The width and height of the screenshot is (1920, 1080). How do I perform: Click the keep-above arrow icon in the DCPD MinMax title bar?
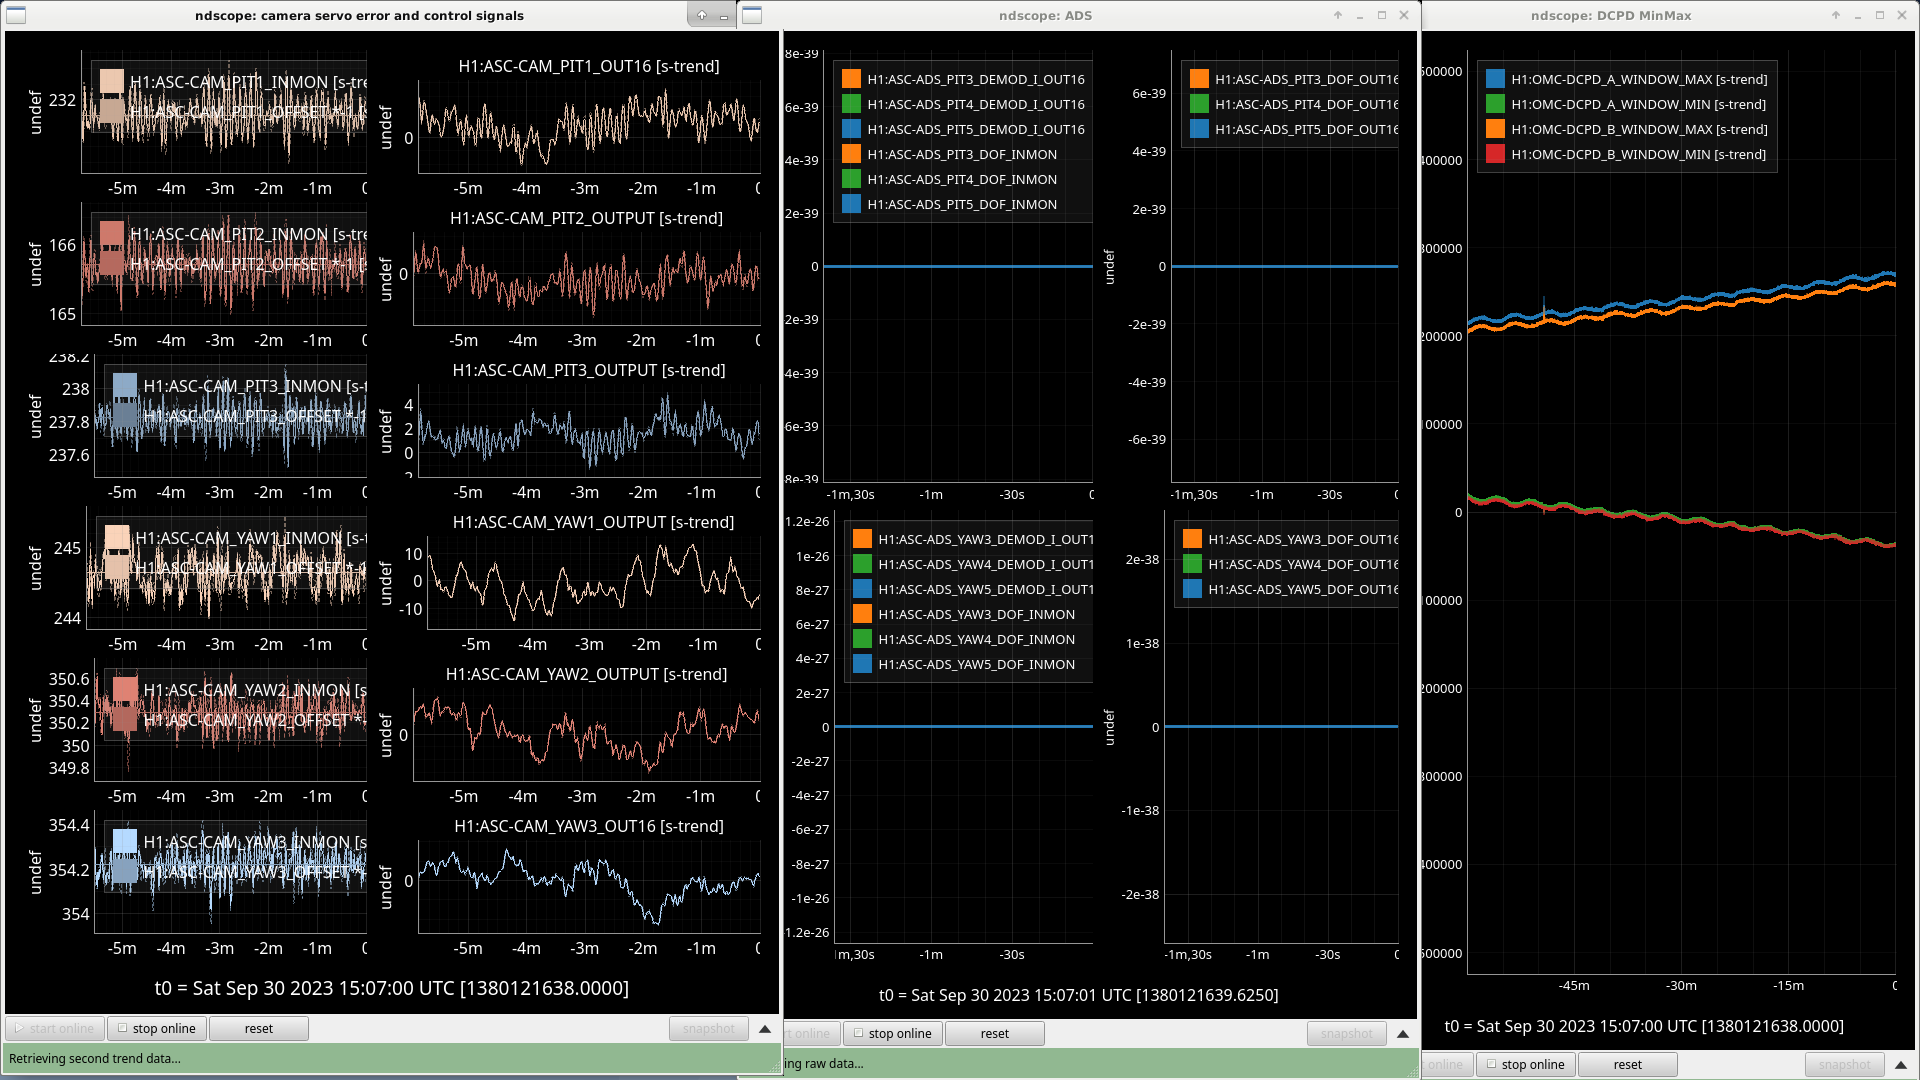(x=1836, y=15)
